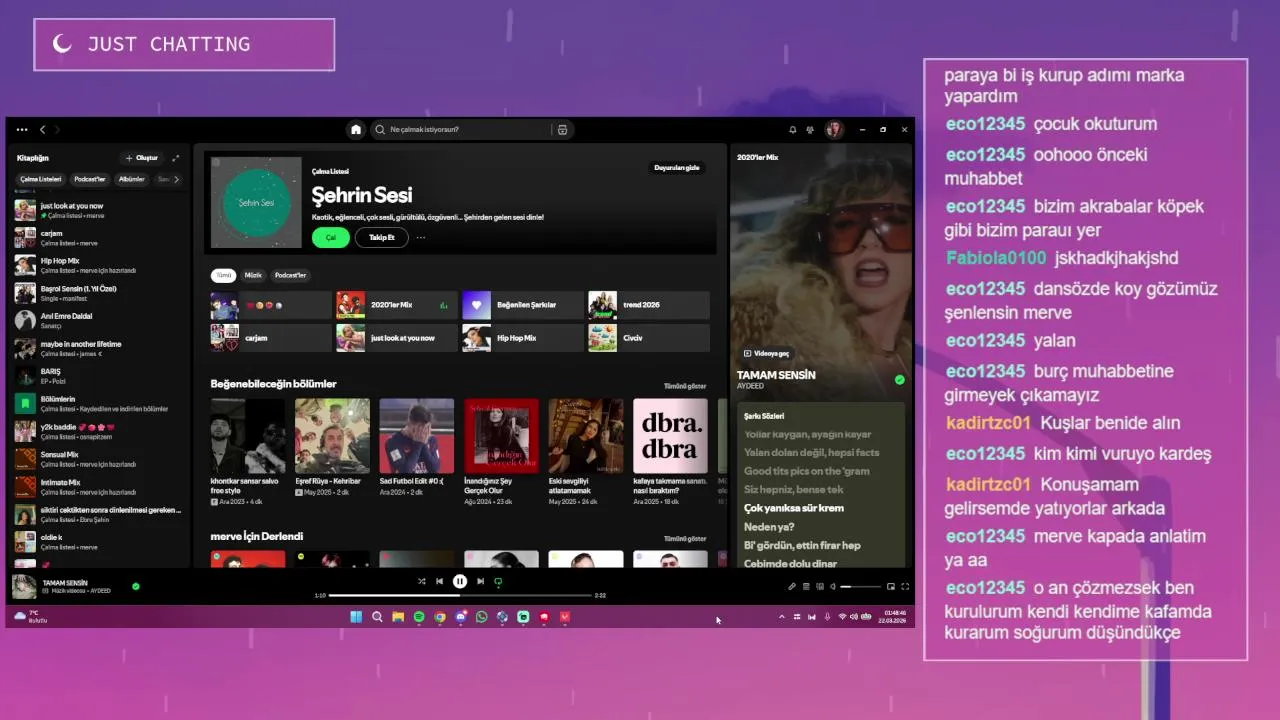Screen dimensions: 1280x720
Task: Jump to lyric Çok yanıksa sür krem
Action: point(794,508)
